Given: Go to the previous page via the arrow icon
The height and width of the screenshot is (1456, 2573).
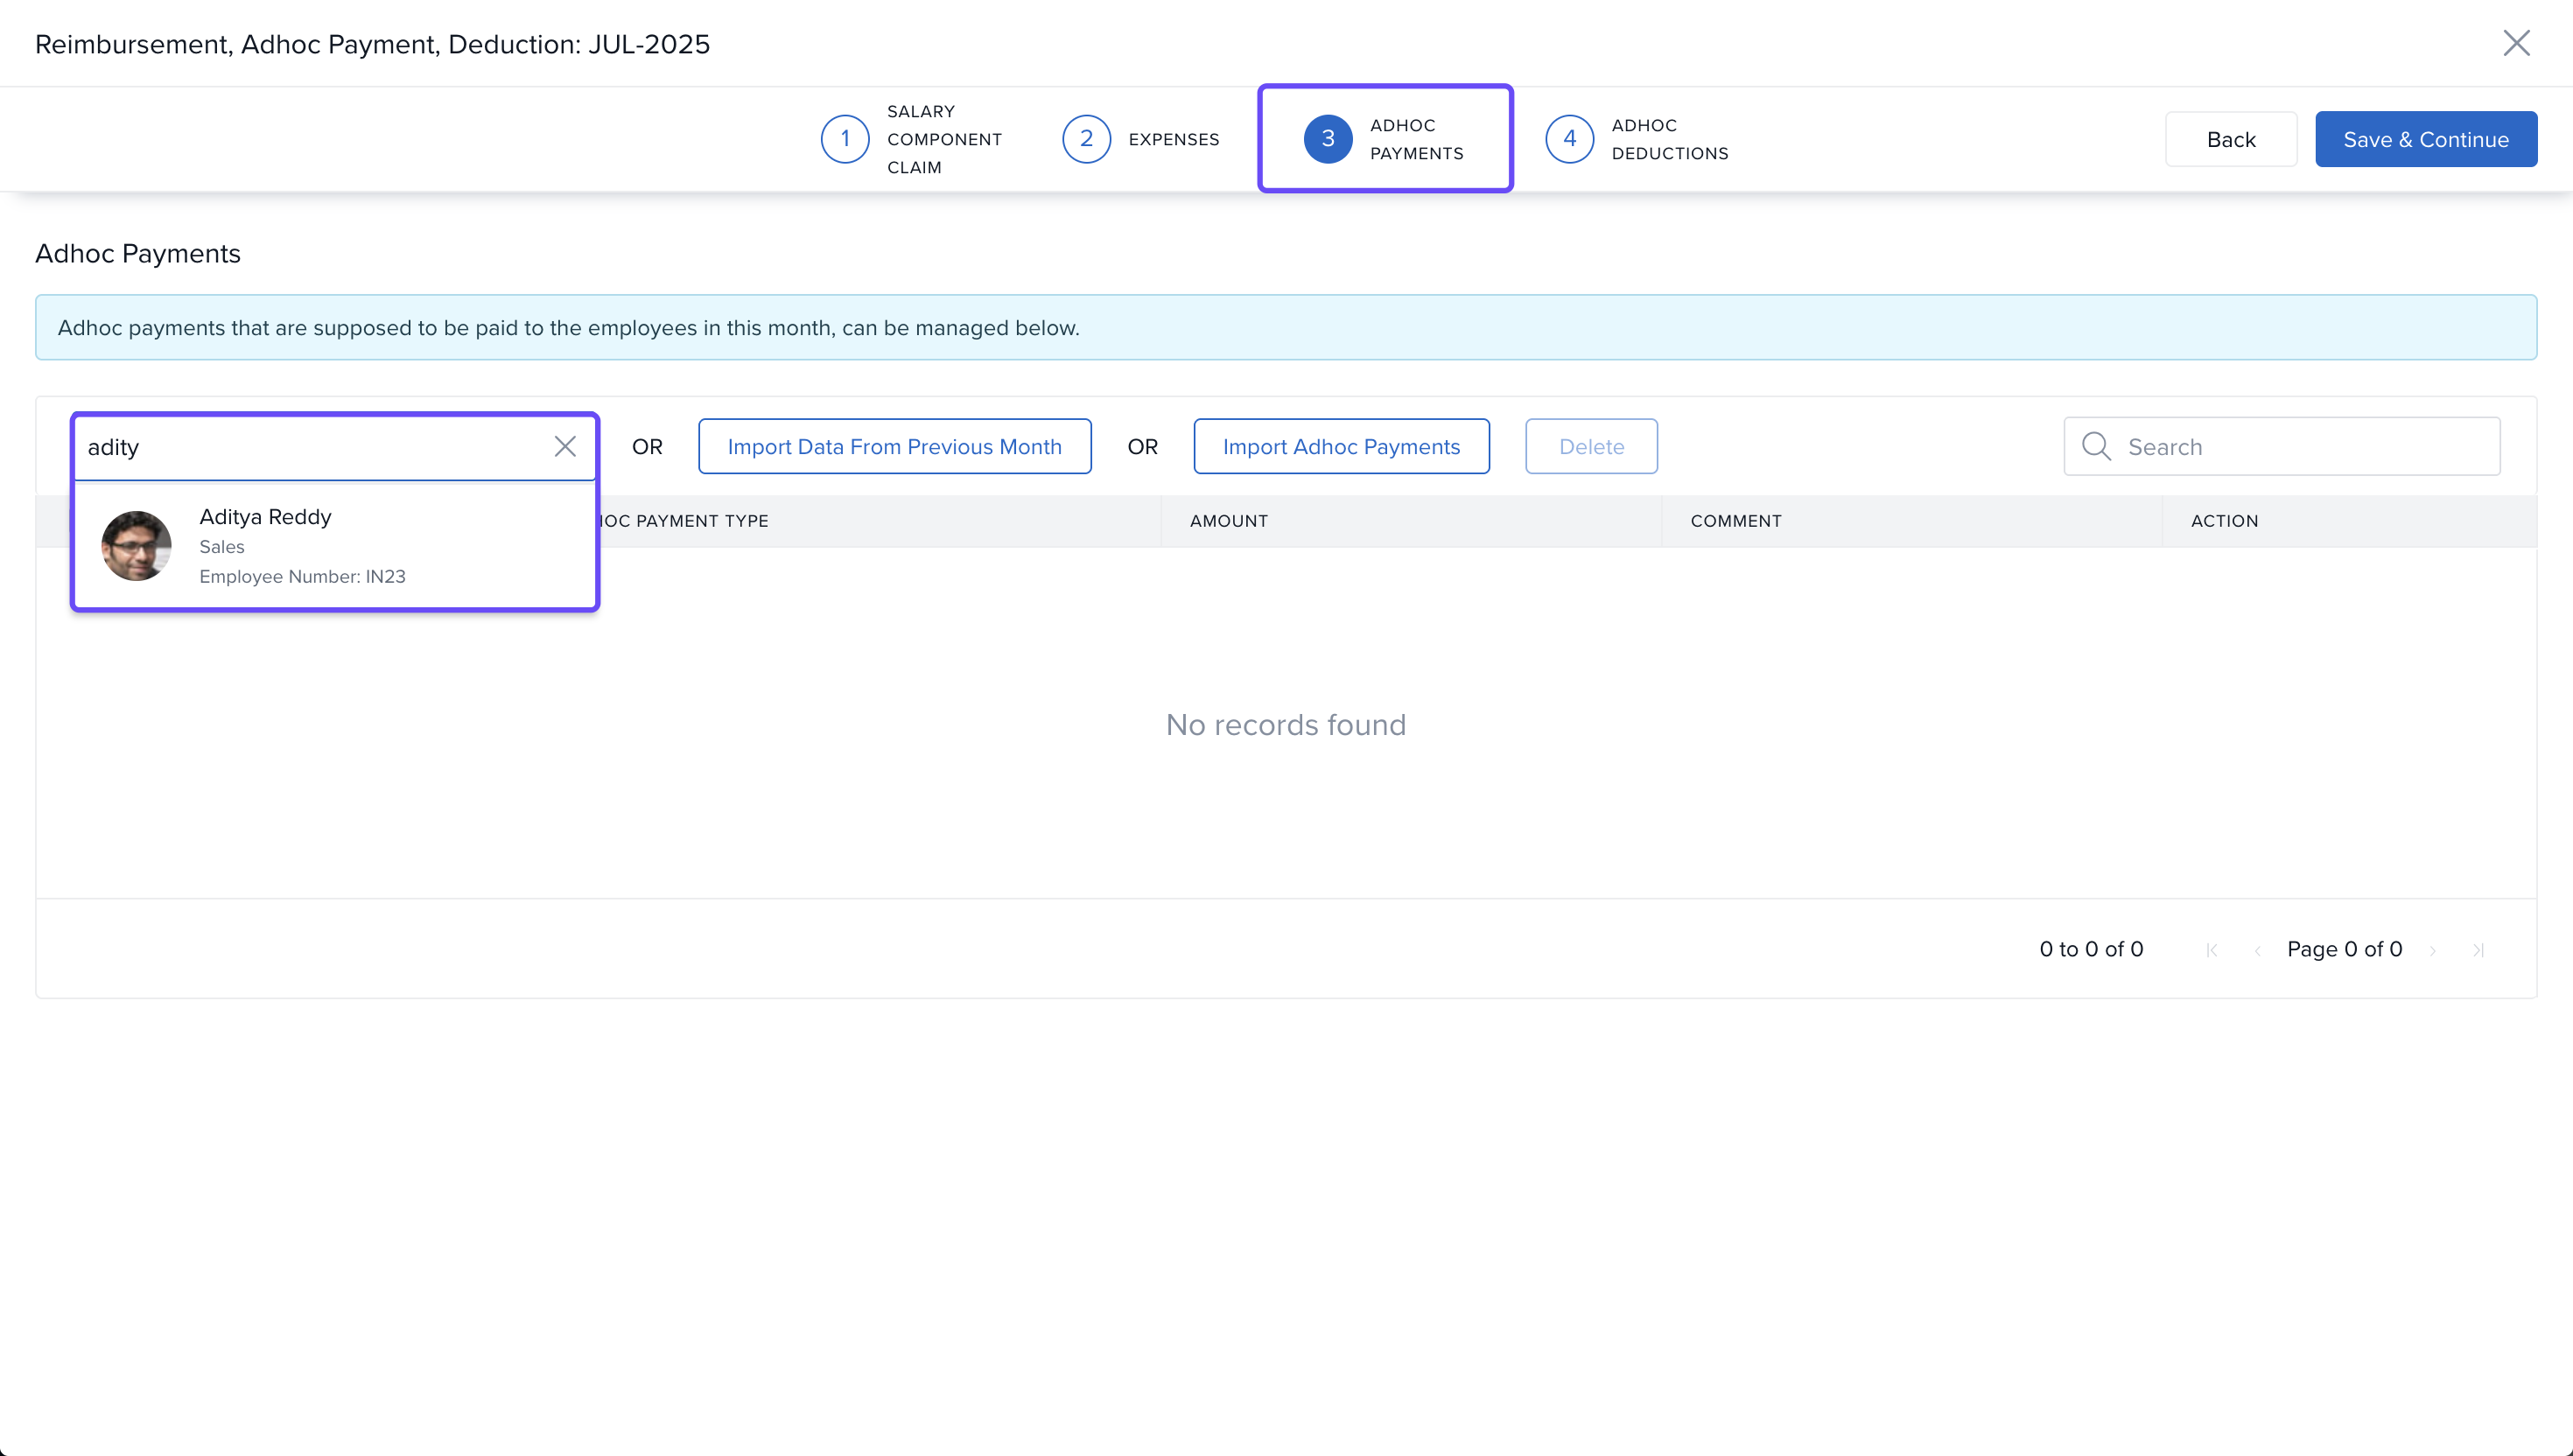Looking at the screenshot, I should coord(2258,950).
